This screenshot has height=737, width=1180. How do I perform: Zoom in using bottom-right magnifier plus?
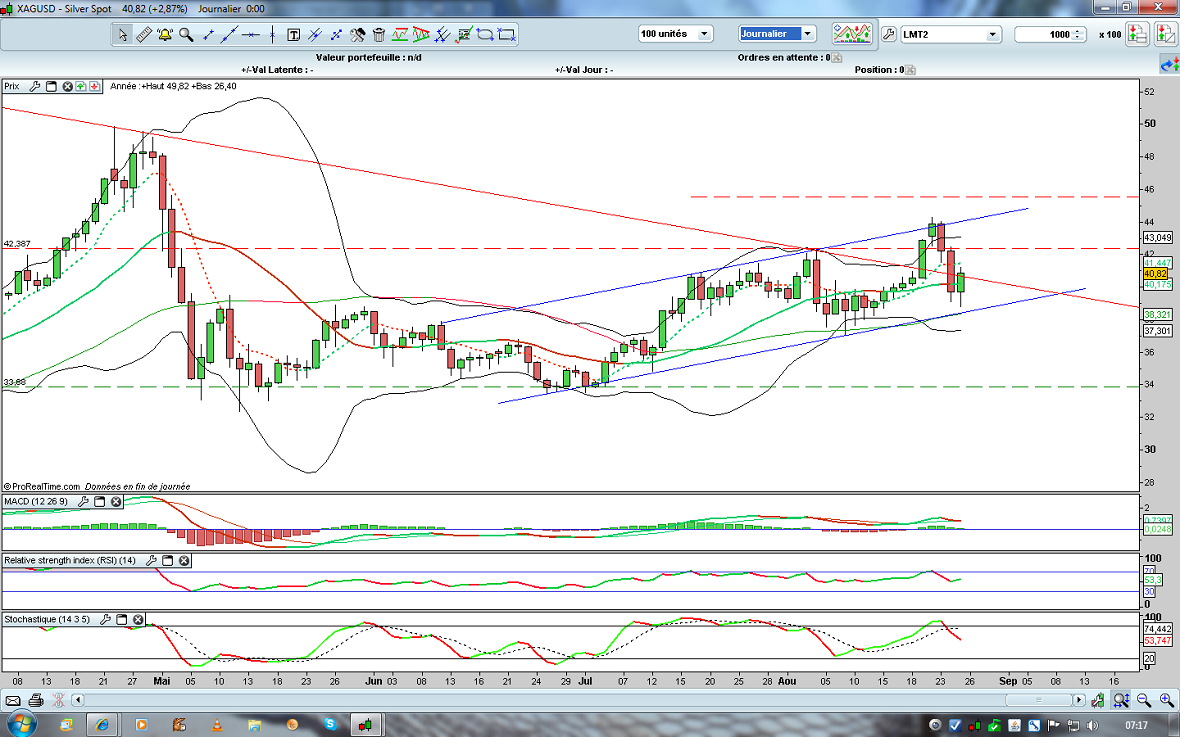[1140, 699]
